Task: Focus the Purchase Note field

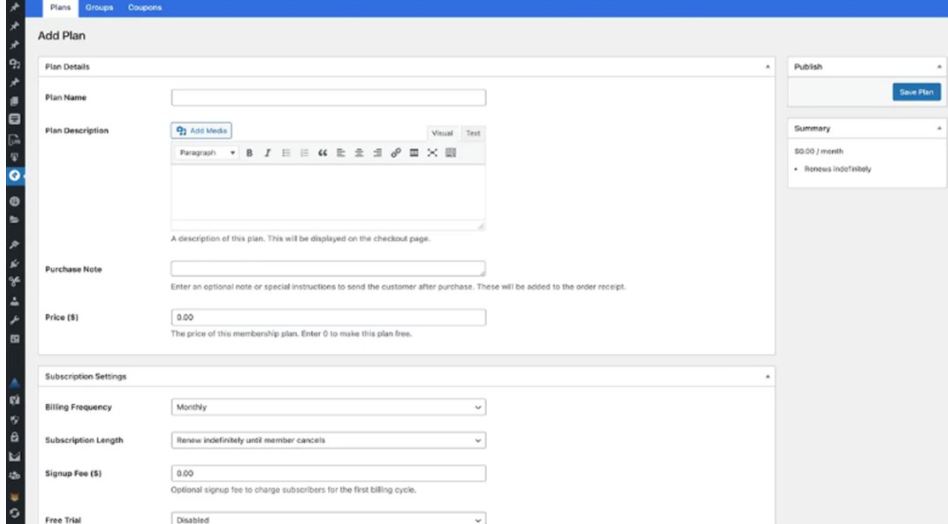Action: coord(328,268)
